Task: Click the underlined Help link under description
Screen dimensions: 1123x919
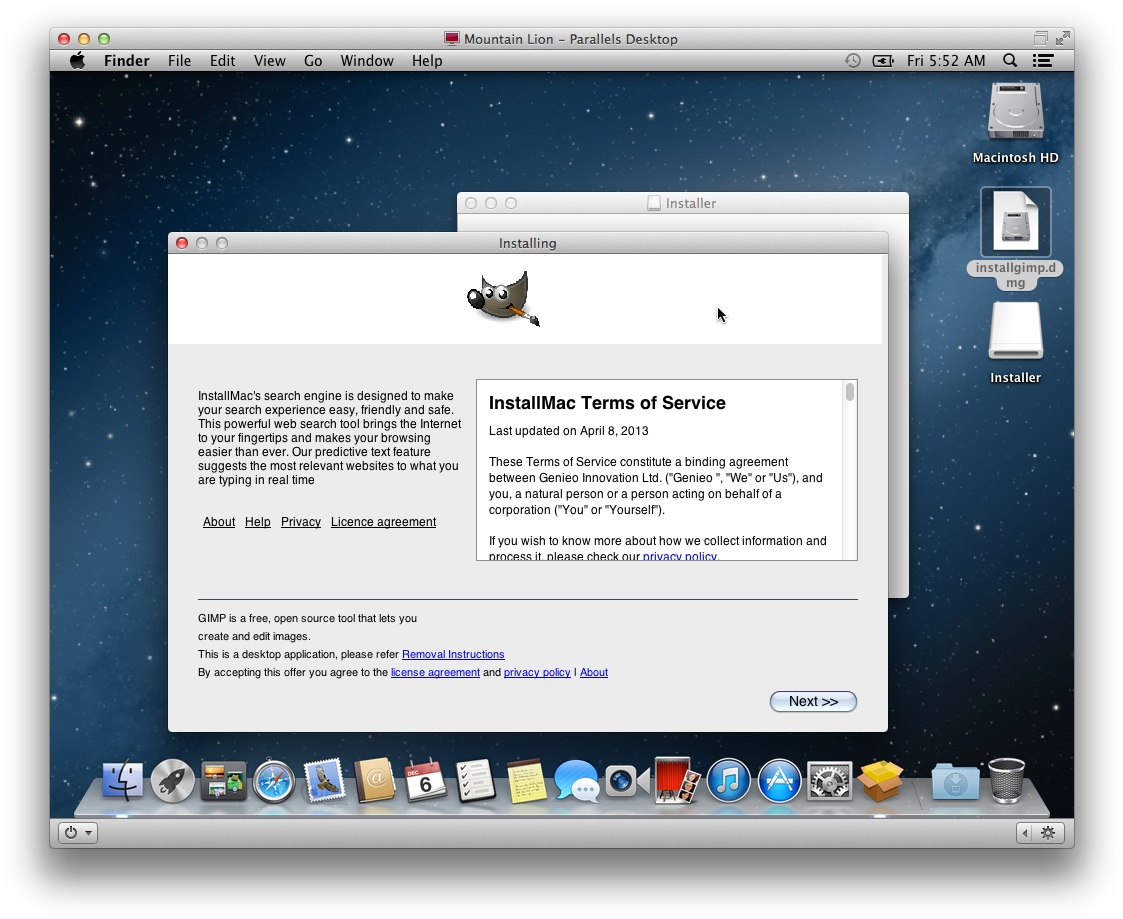Action: [x=257, y=521]
